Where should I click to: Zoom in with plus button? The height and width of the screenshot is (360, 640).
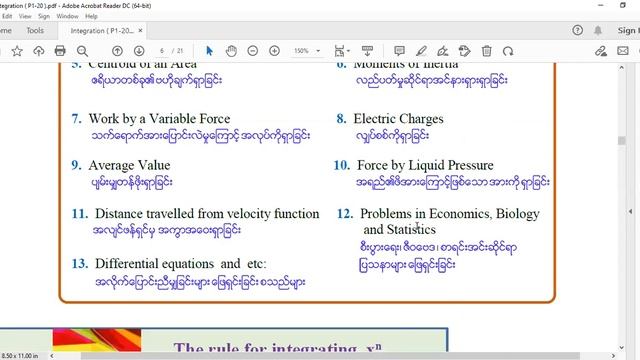pyautogui.click(x=275, y=51)
